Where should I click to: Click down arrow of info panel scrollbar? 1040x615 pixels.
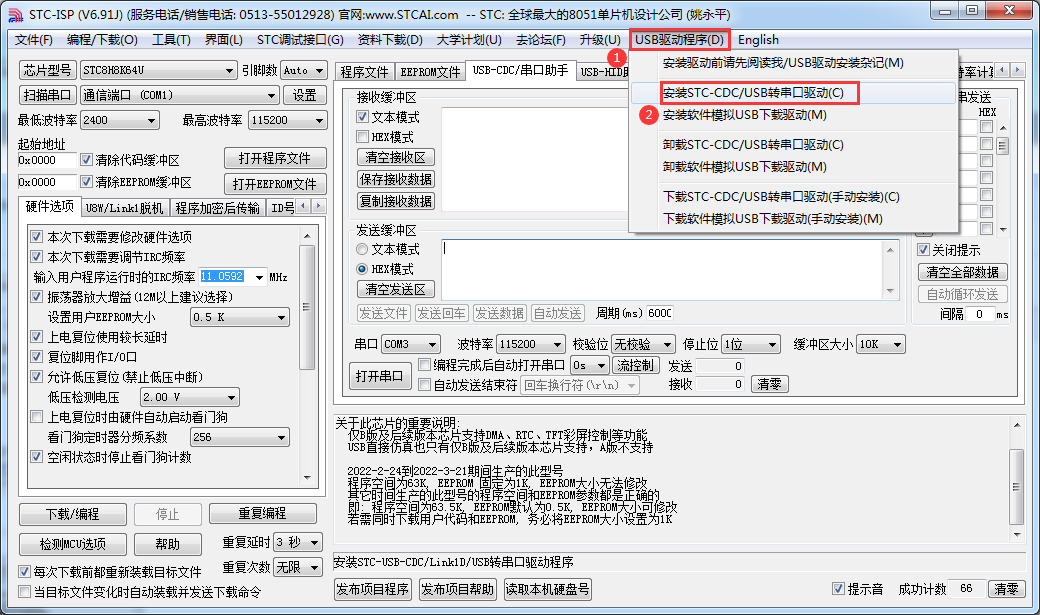[1016, 535]
